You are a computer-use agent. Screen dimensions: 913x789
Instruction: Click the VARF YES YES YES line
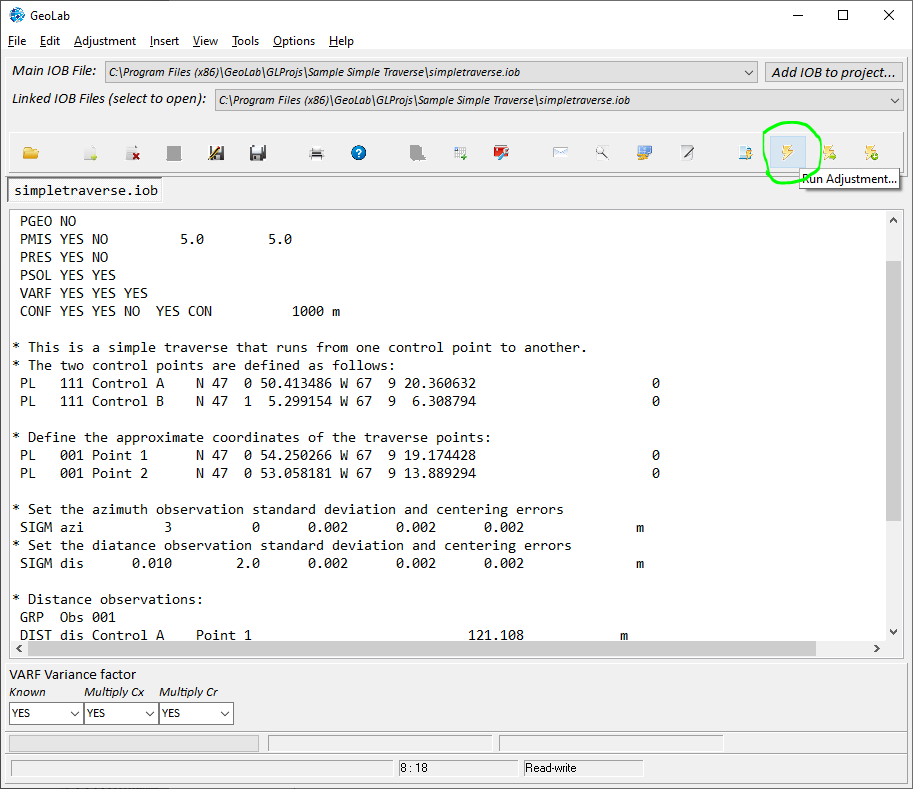84,293
